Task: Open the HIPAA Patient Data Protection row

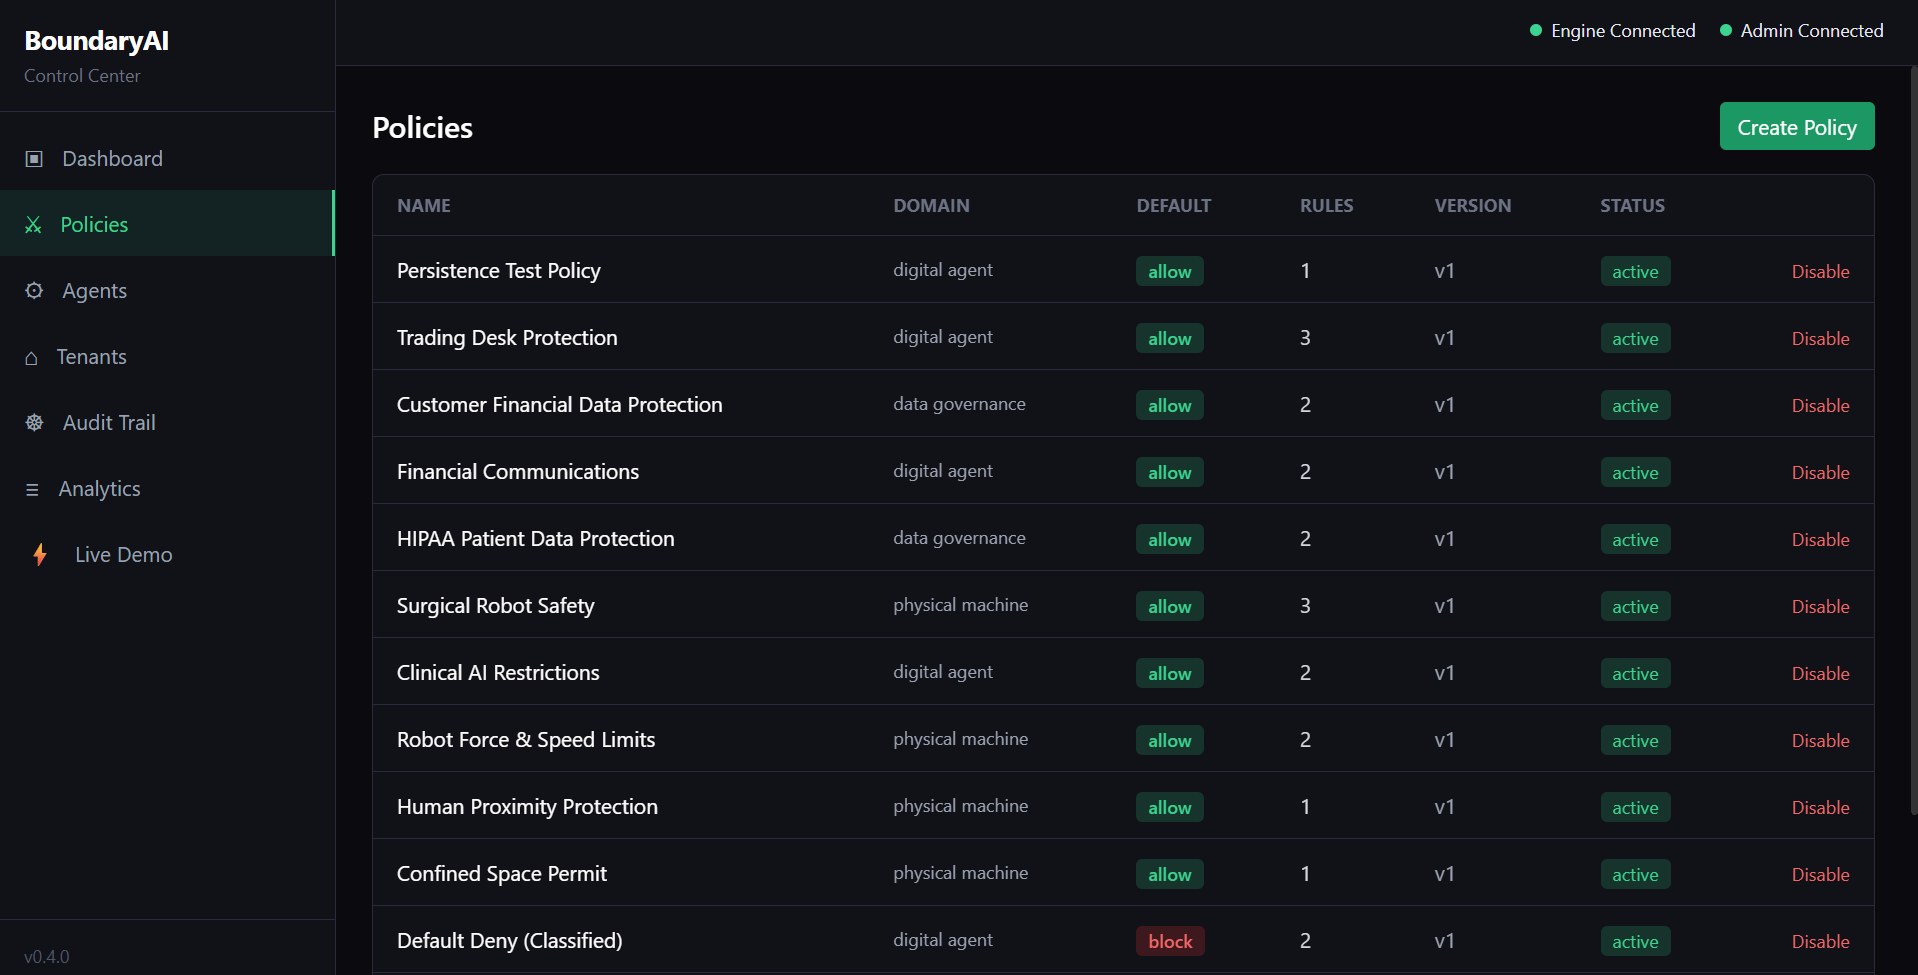Action: point(535,539)
